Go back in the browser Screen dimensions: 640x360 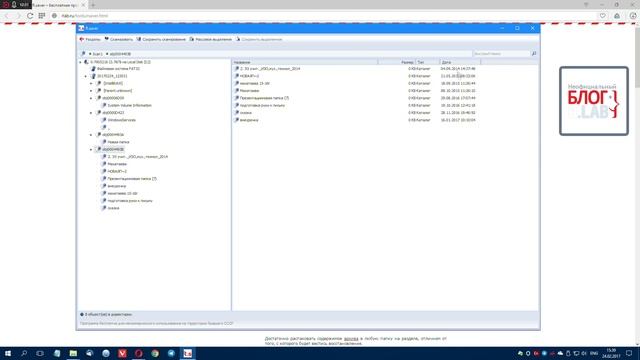tap(7, 16)
